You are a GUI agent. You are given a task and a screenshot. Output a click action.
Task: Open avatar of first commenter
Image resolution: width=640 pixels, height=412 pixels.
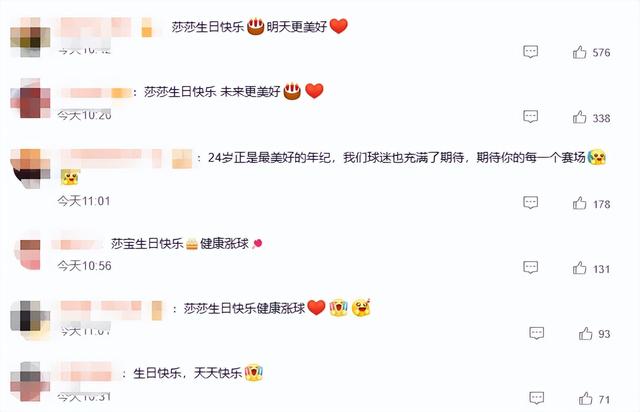tap(30, 37)
